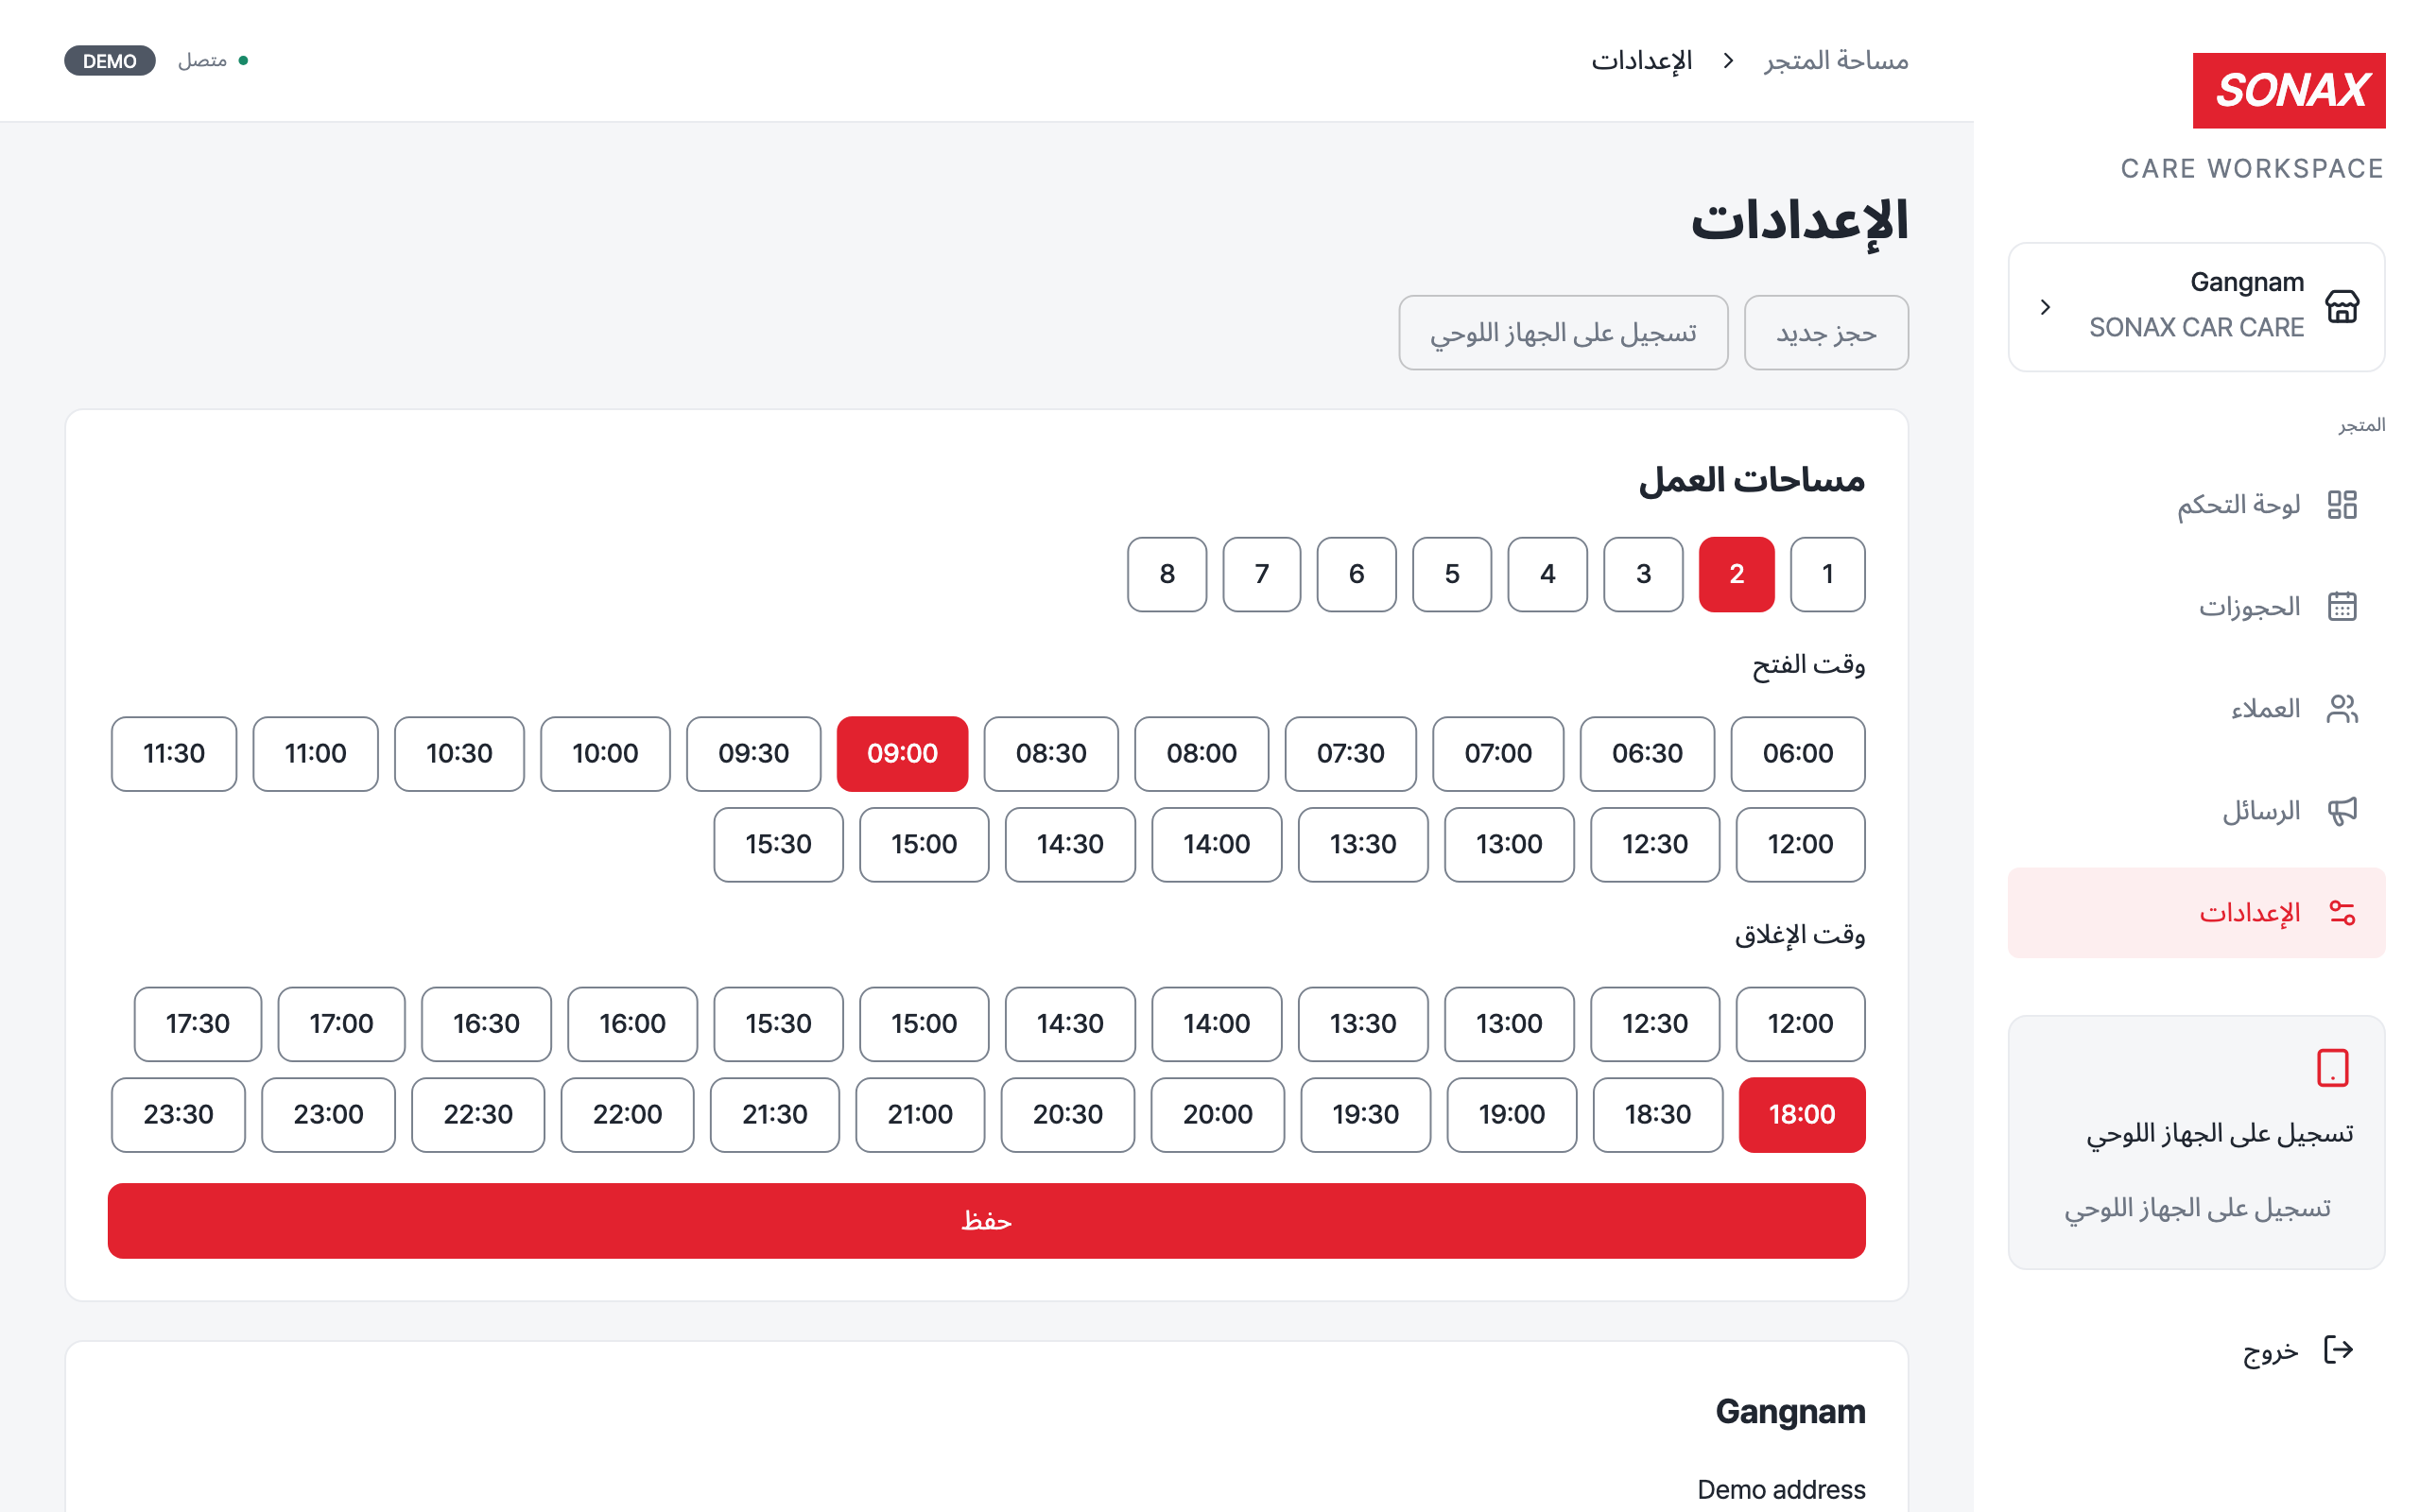Select the highlighted 09:00 opening time
Image resolution: width=2420 pixels, height=1512 pixels.
tap(902, 753)
